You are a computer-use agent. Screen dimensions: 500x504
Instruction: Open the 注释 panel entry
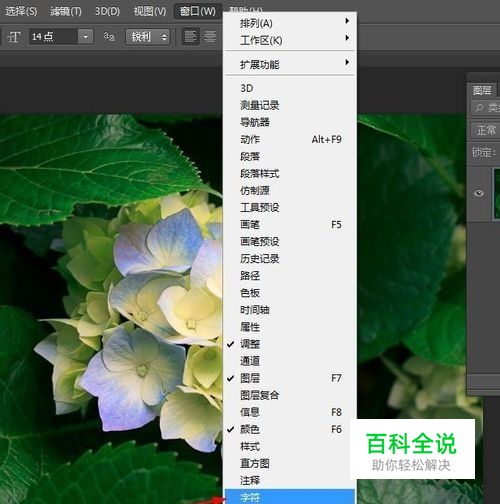290,480
